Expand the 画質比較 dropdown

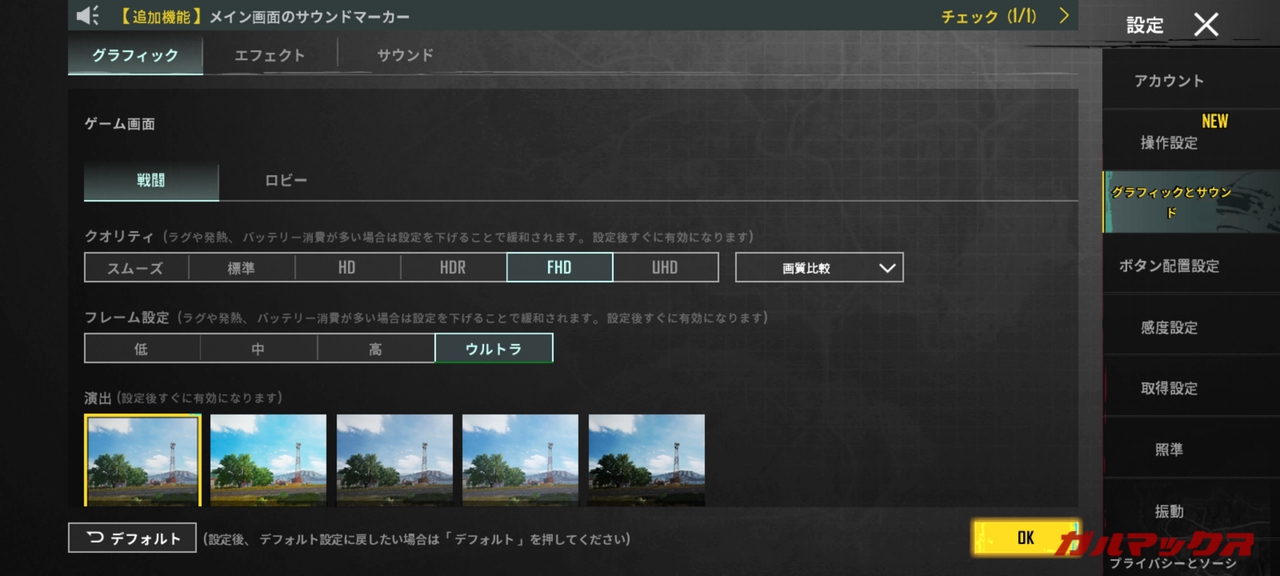(819, 268)
